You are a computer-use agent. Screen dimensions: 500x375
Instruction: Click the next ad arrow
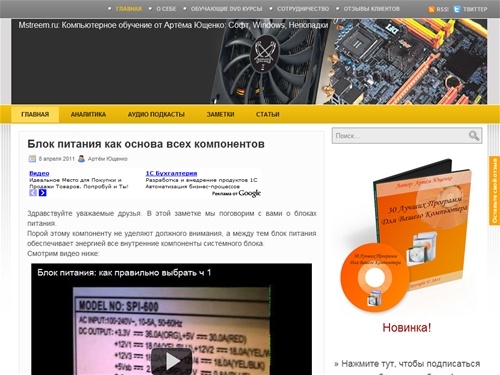42,193
